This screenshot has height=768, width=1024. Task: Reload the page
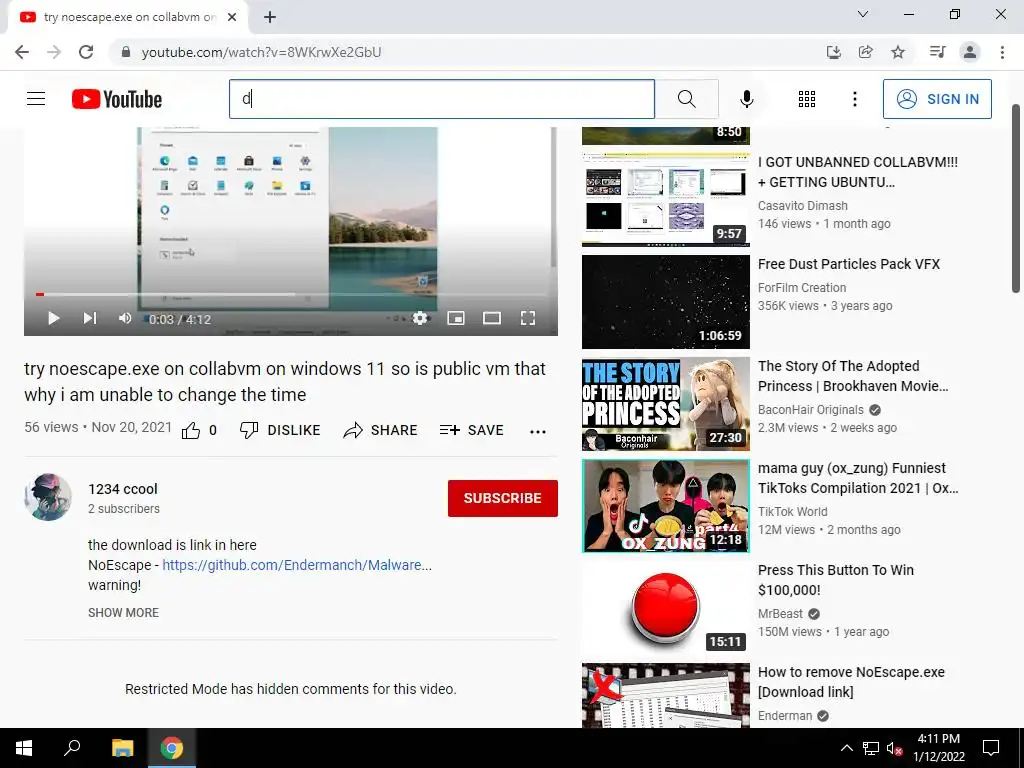pyautogui.click(x=86, y=52)
